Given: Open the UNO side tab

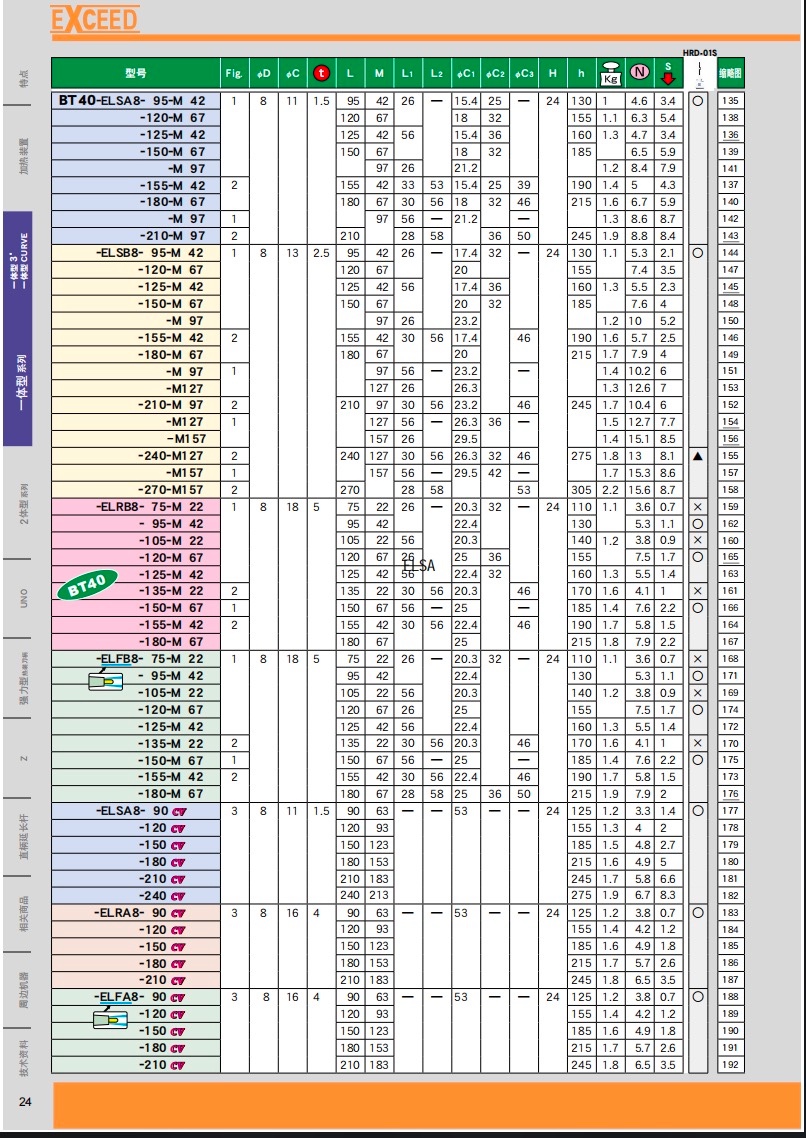Looking at the screenshot, I should pos(24,597).
